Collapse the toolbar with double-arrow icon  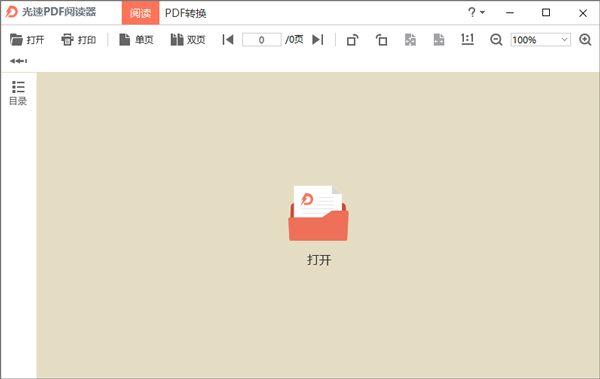[x=18, y=61]
